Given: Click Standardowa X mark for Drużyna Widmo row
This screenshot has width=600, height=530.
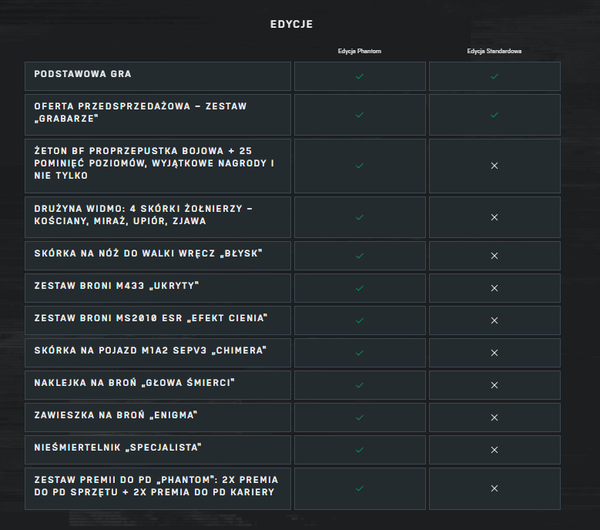Looking at the screenshot, I should pos(494,217).
